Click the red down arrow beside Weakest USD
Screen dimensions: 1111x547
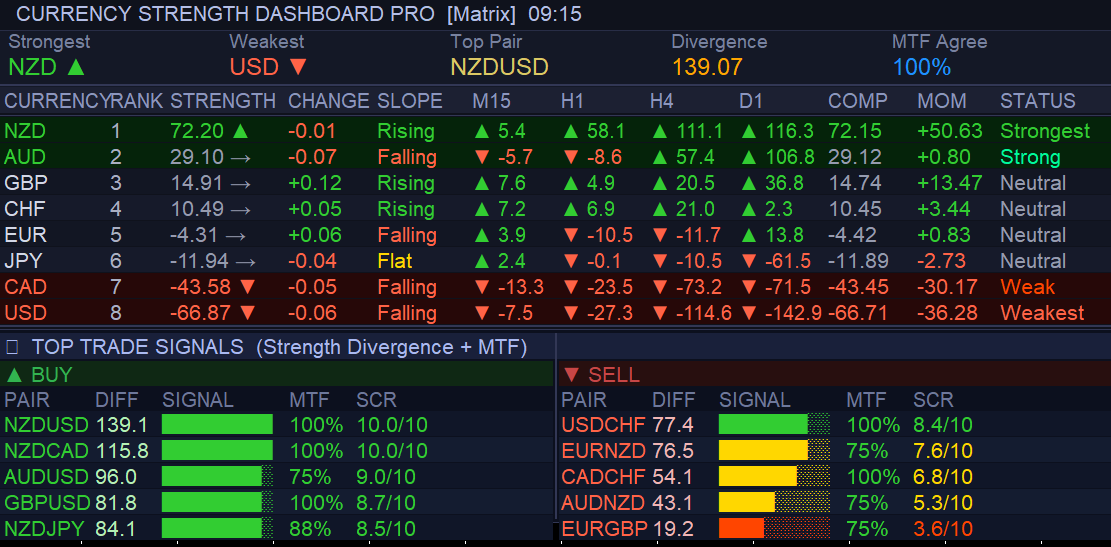(x=297, y=68)
